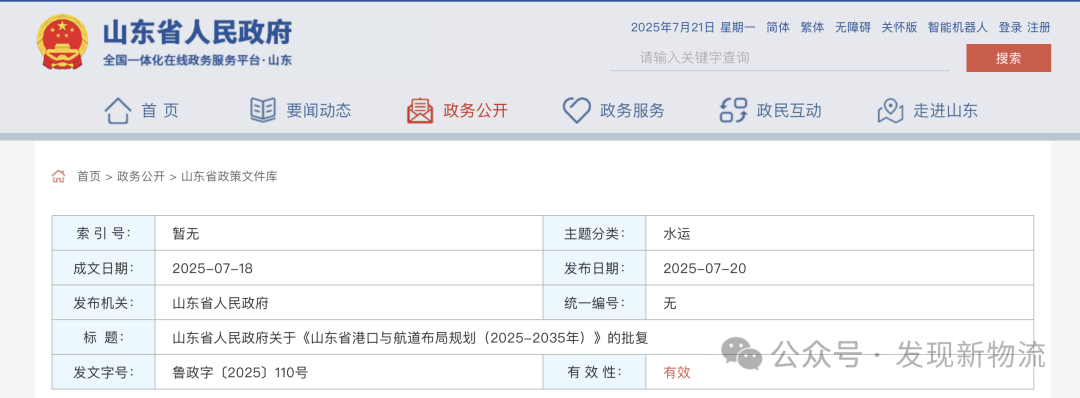The height and width of the screenshot is (398, 1080).
Task: Click the map pin icon for 走进山东
Action: [890, 110]
